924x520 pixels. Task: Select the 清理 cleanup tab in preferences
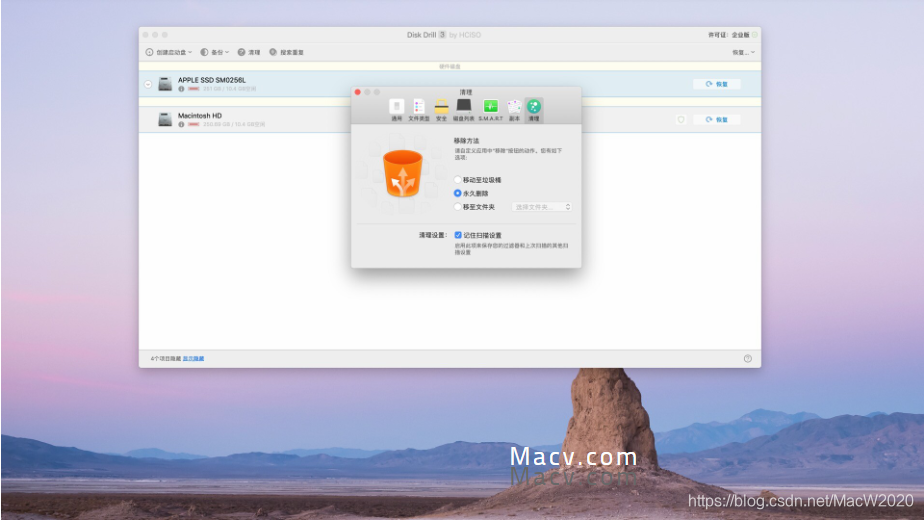pyautogui.click(x=534, y=110)
